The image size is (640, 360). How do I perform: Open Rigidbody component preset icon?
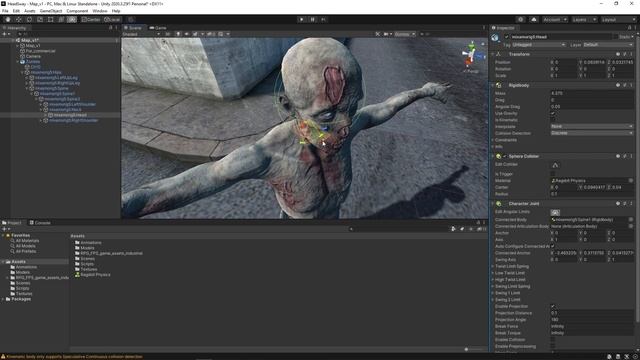(625, 85)
